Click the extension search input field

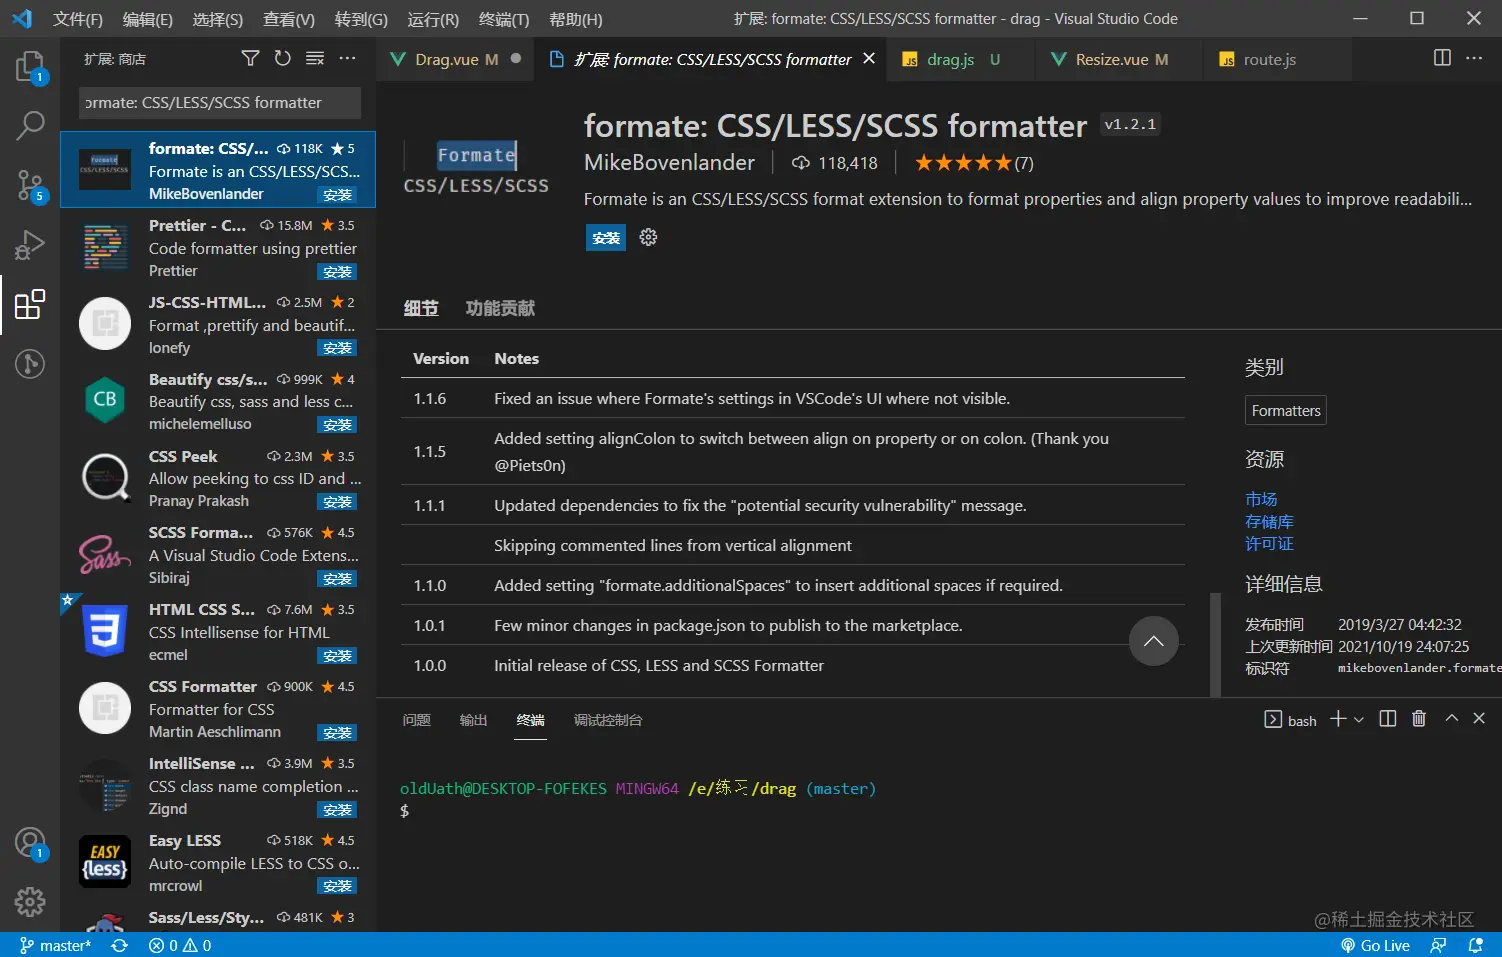(x=220, y=102)
